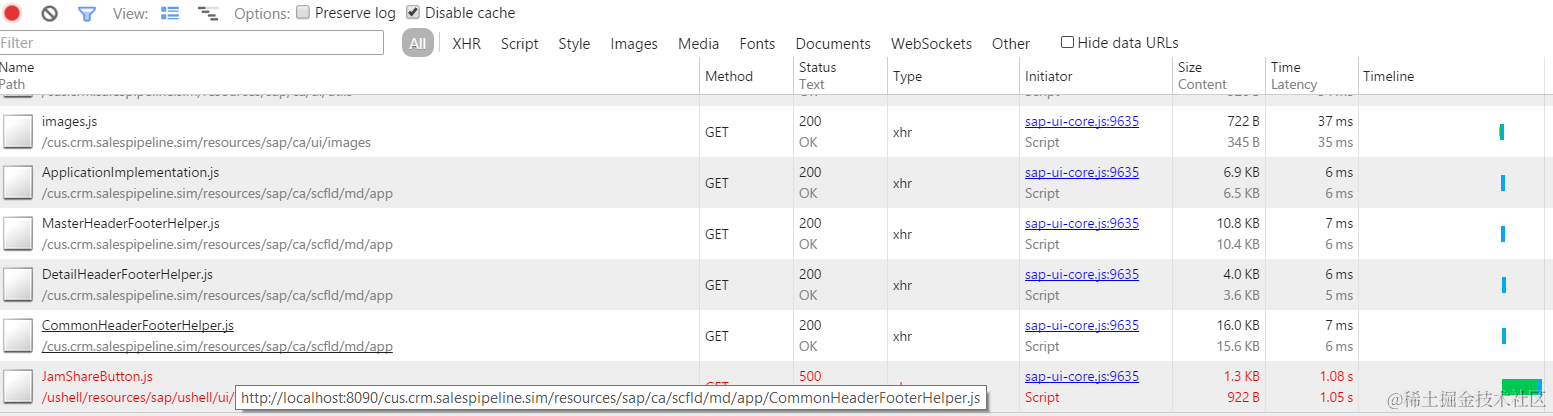1553x416 pixels.
Task: Click the 37 ms time value
Action: 1335,121
